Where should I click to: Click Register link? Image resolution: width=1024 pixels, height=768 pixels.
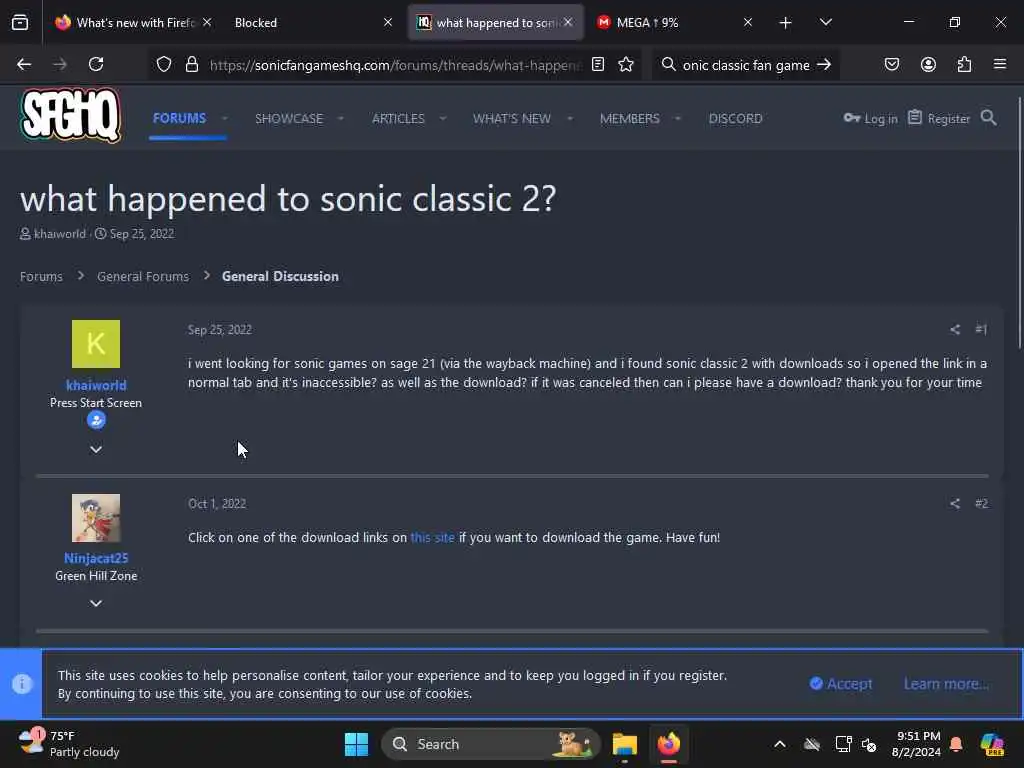939,118
